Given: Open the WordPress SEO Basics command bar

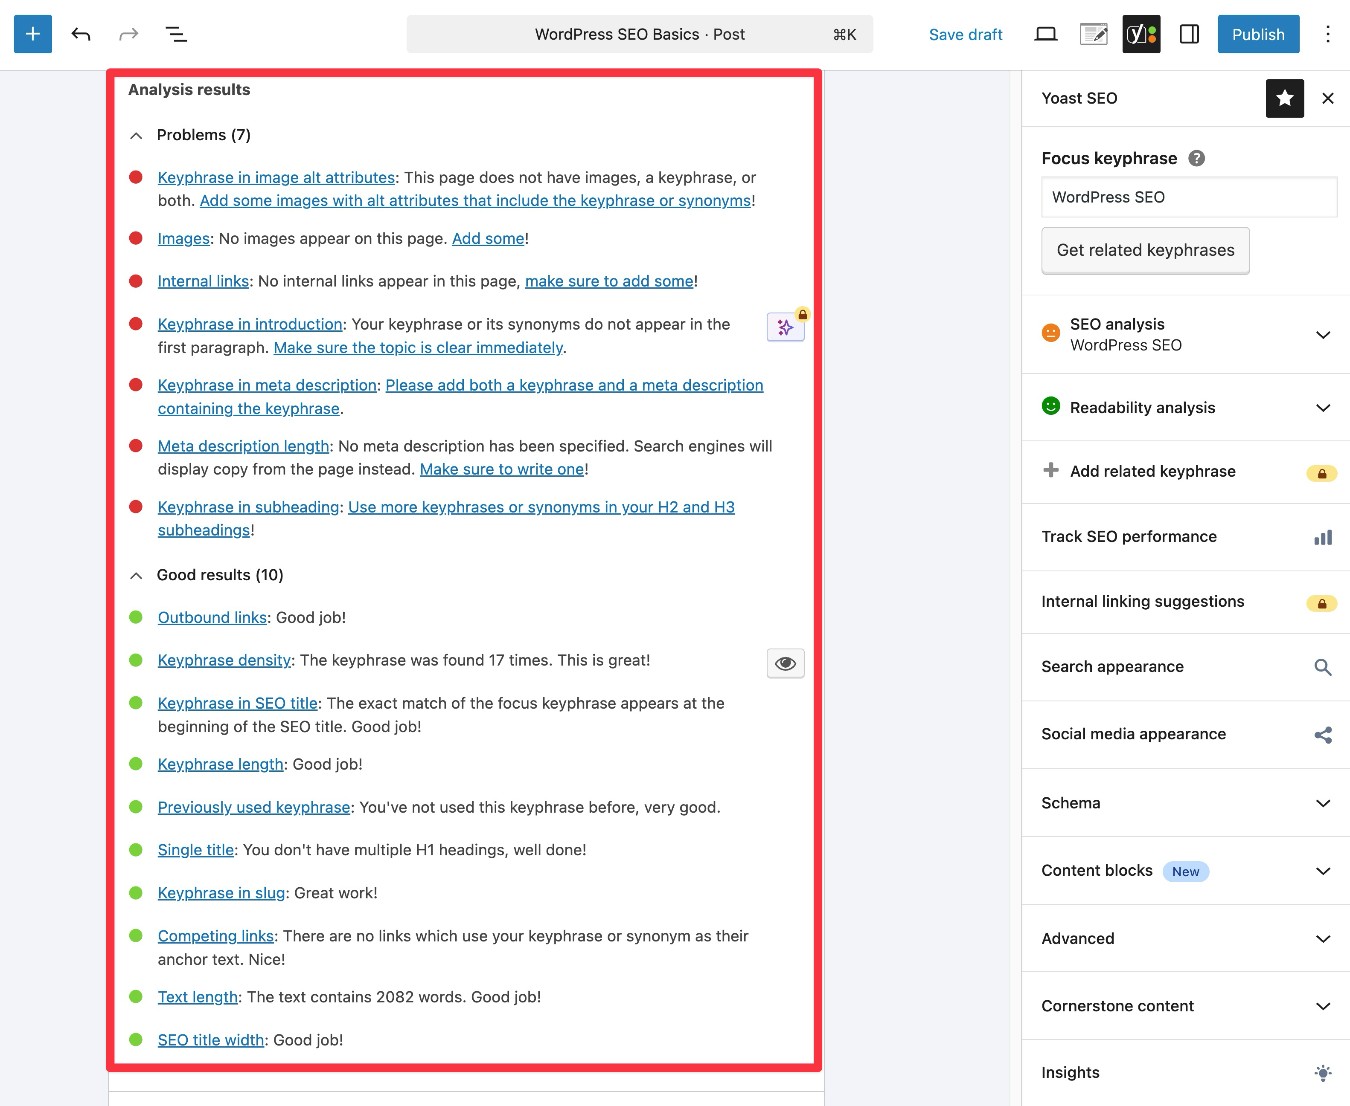Looking at the screenshot, I should click(640, 33).
